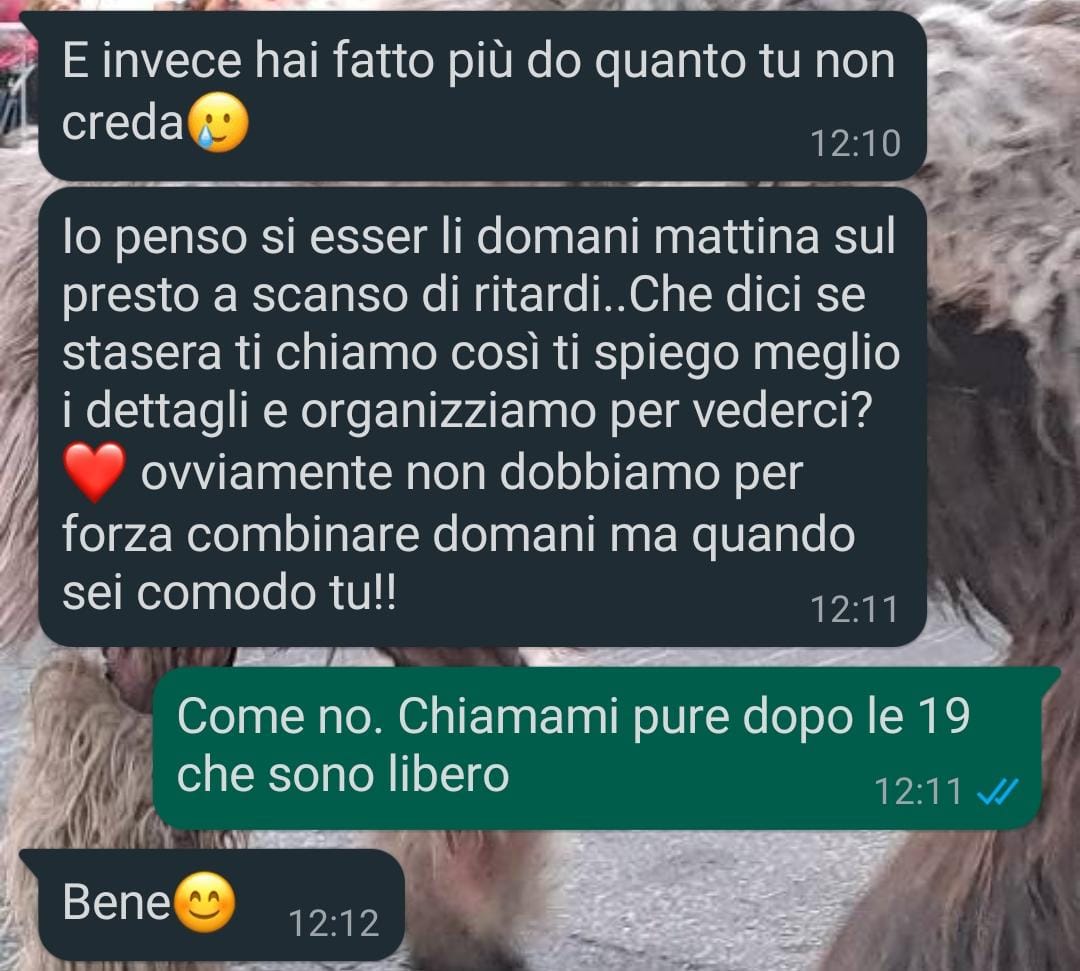Tap the 12:10 timestamp

tap(855, 144)
